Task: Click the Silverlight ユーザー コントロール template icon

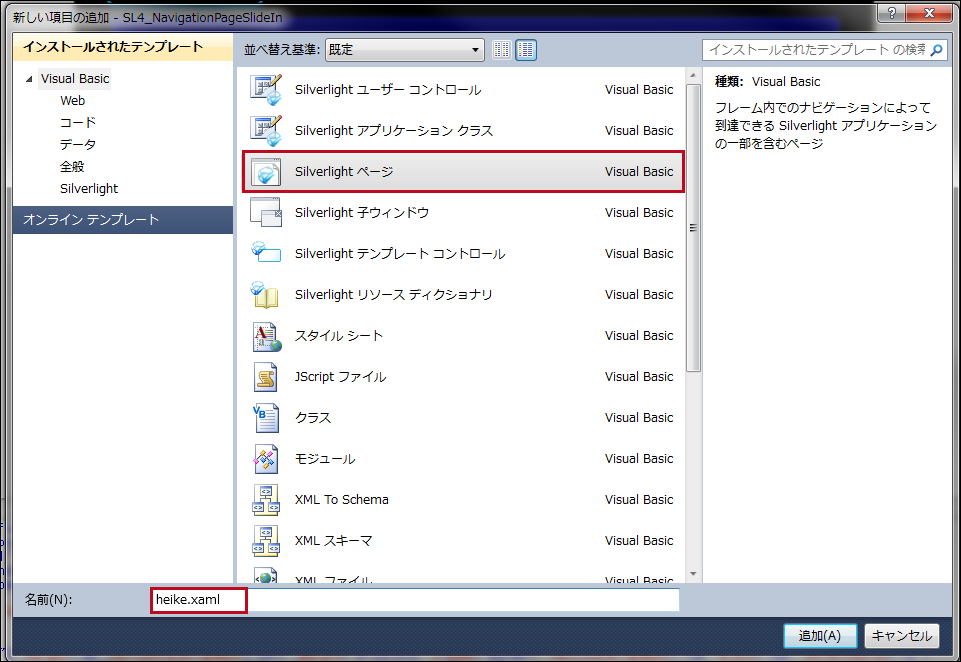Action: [266, 89]
